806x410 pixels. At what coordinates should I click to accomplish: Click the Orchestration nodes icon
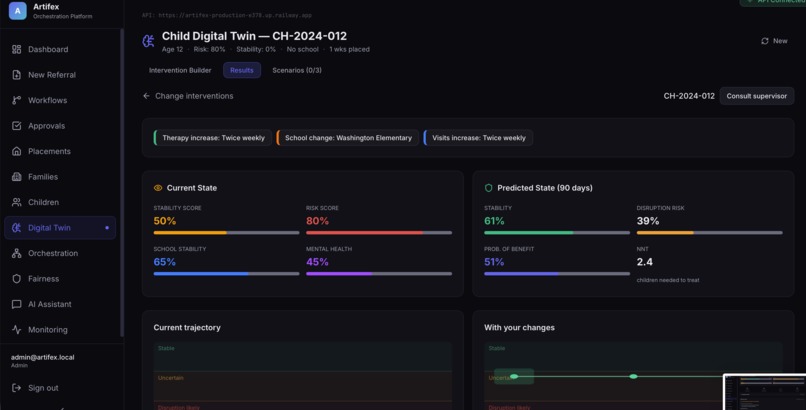pos(16,253)
